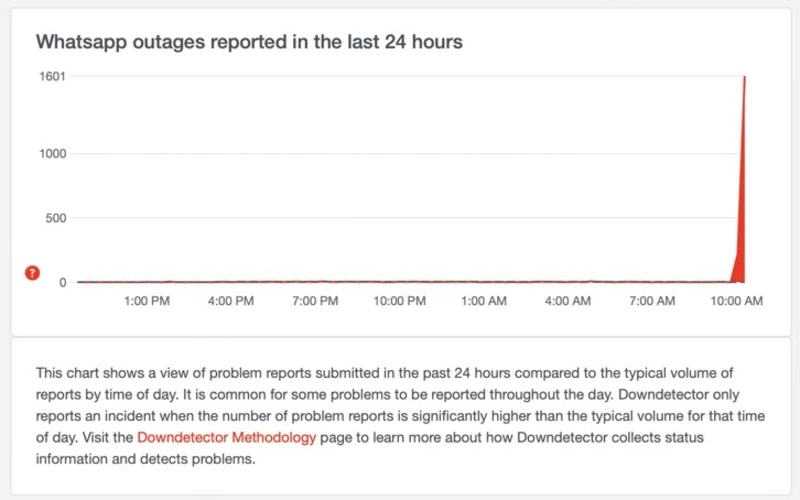The width and height of the screenshot is (800, 500).
Task: Click the 4:00 PM time marker
Action: pyautogui.click(x=231, y=302)
